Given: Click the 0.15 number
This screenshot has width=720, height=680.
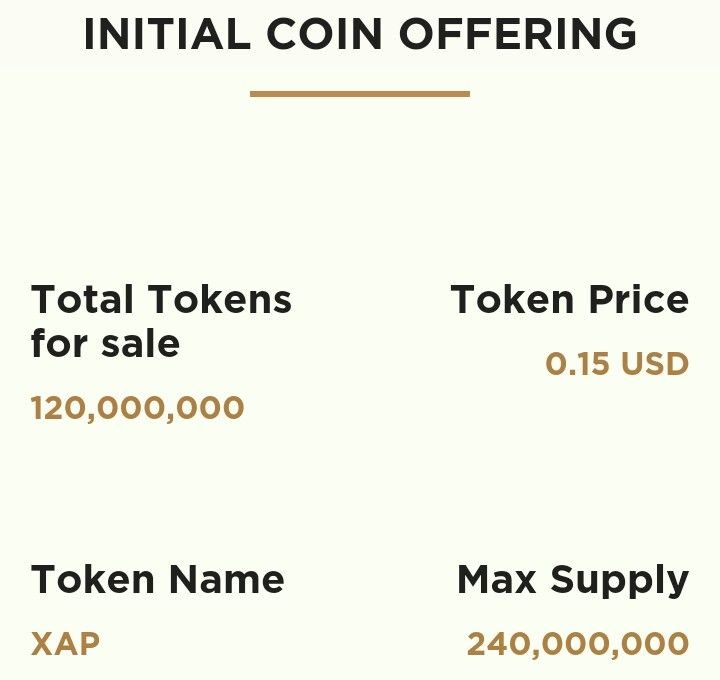Looking at the screenshot, I should pyautogui.click(x=578, y=364).
